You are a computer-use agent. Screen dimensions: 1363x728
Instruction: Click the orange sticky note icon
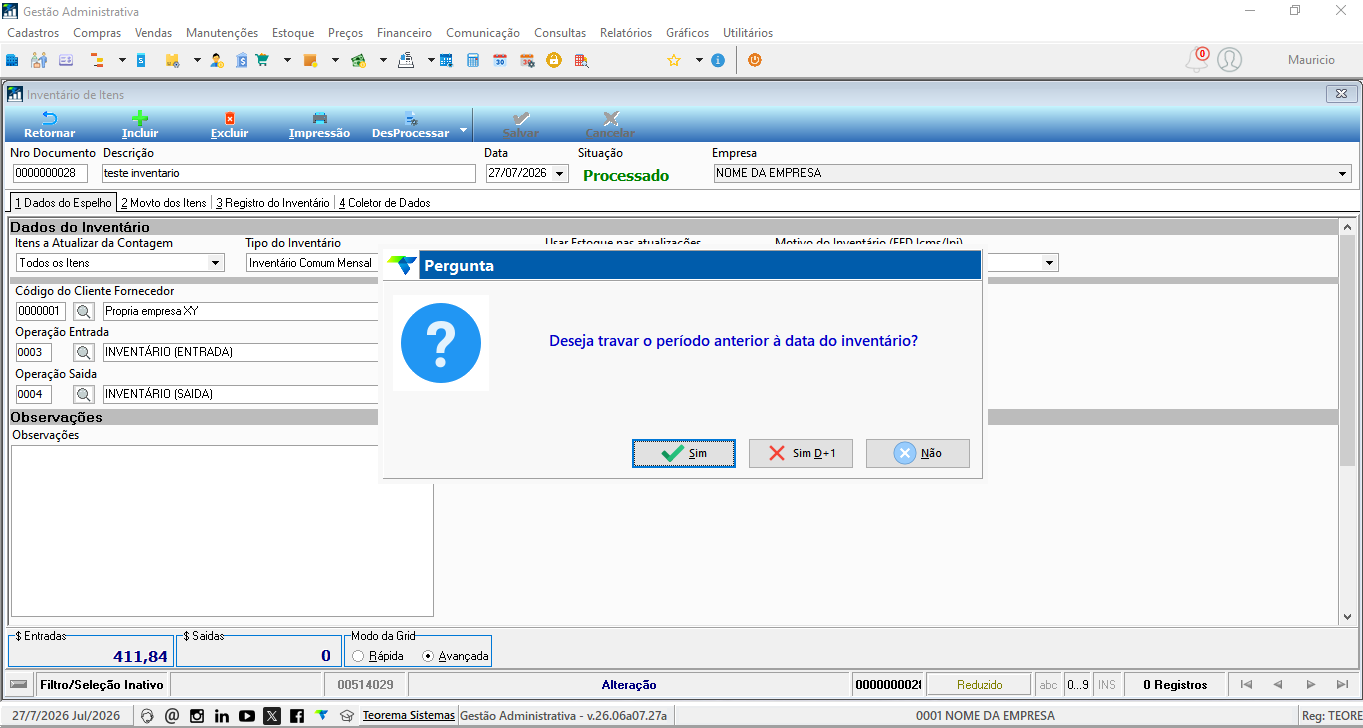click(310, 60)
